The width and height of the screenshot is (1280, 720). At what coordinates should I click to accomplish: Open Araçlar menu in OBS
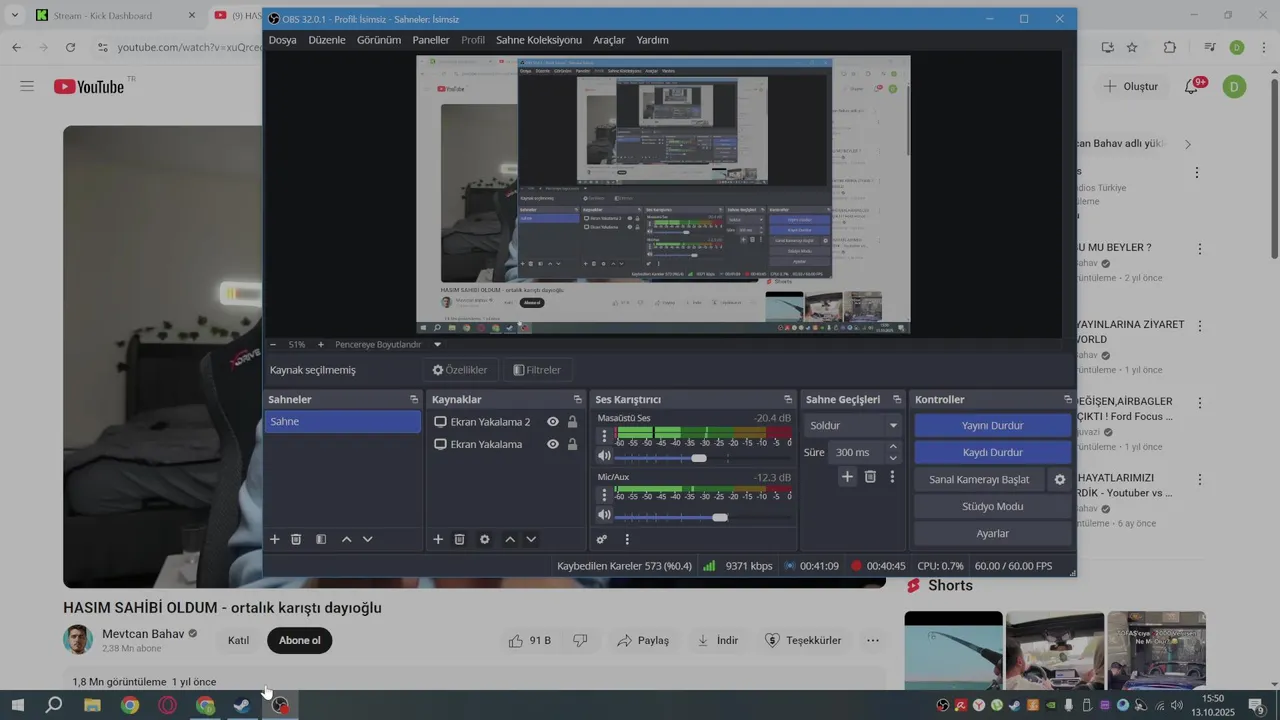point(609,40)
